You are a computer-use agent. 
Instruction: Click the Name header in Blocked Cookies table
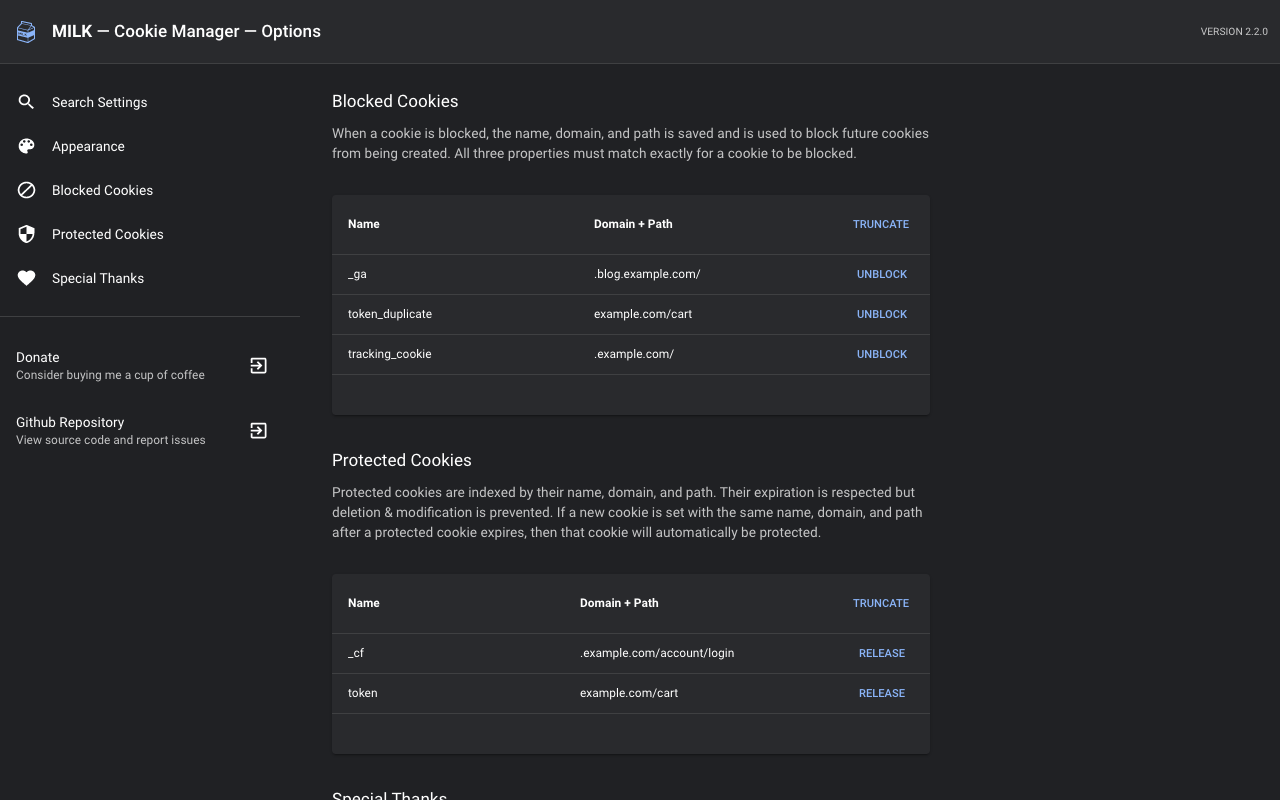click(x=364, y=224)
